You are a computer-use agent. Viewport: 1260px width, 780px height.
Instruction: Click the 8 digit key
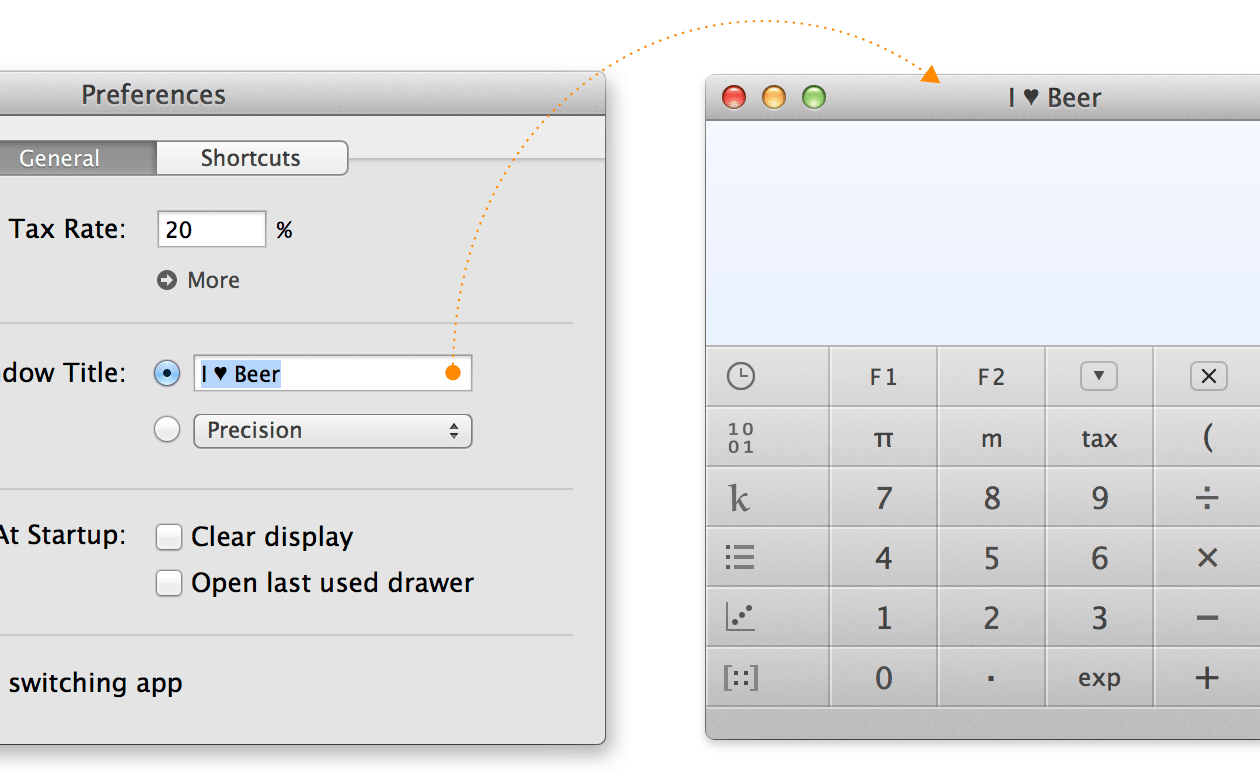(991, 498)
